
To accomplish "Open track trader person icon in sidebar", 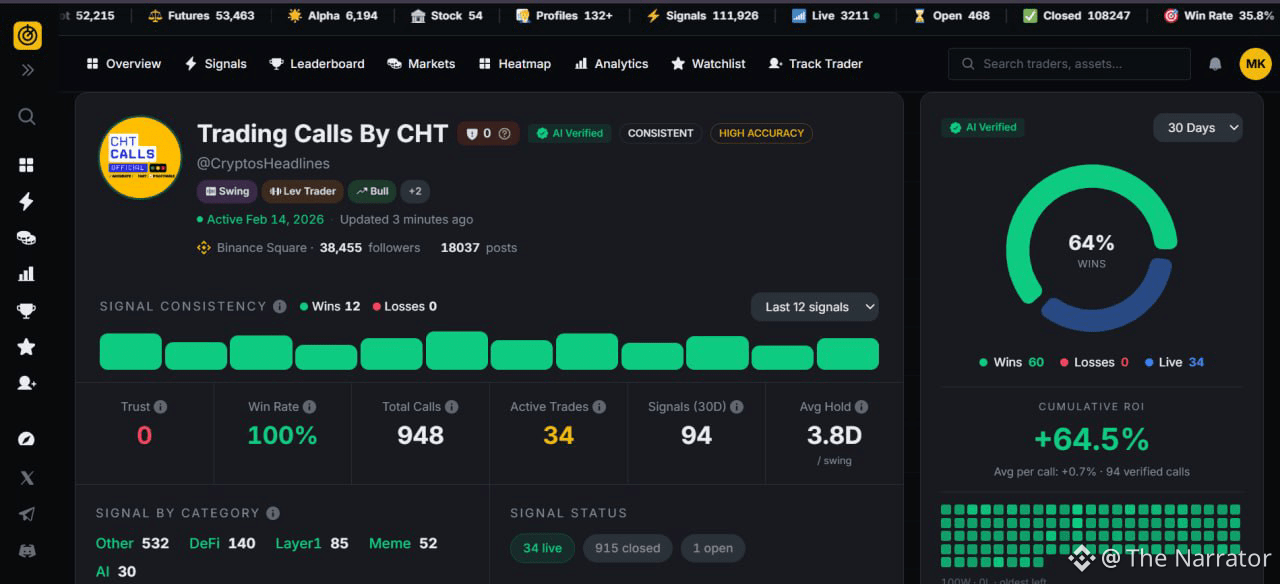I will coord(27,383).
